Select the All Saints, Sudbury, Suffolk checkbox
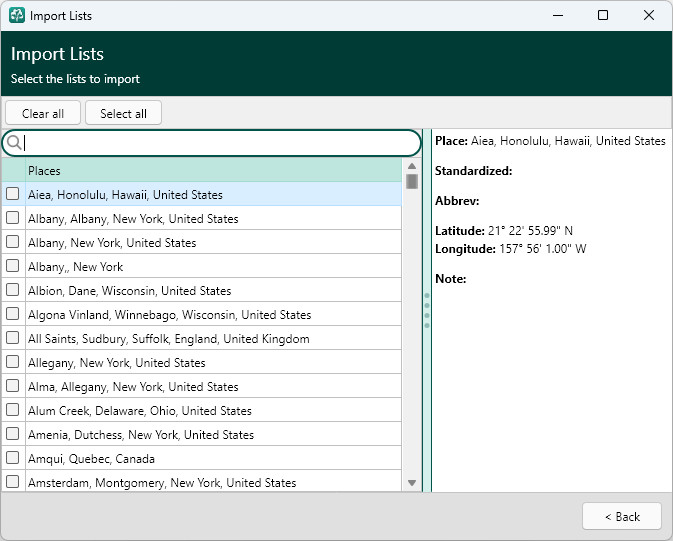 (x=13, y=338)
